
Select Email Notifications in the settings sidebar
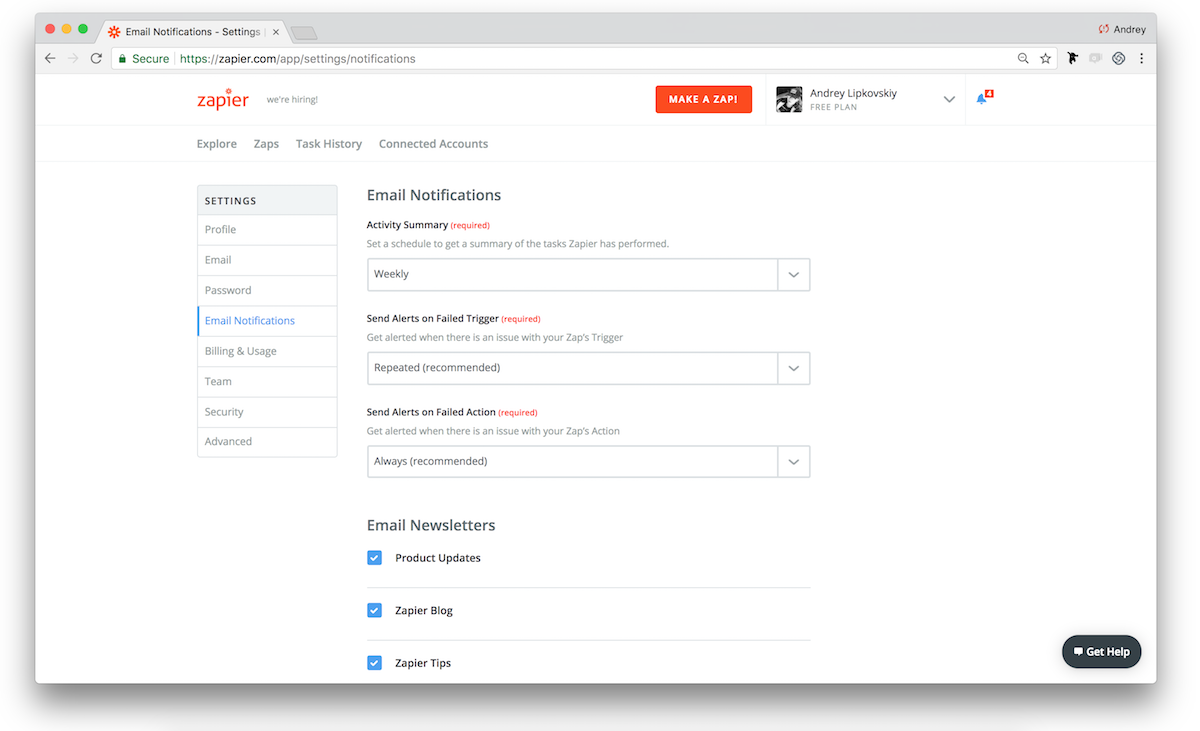tap(267, 321)
